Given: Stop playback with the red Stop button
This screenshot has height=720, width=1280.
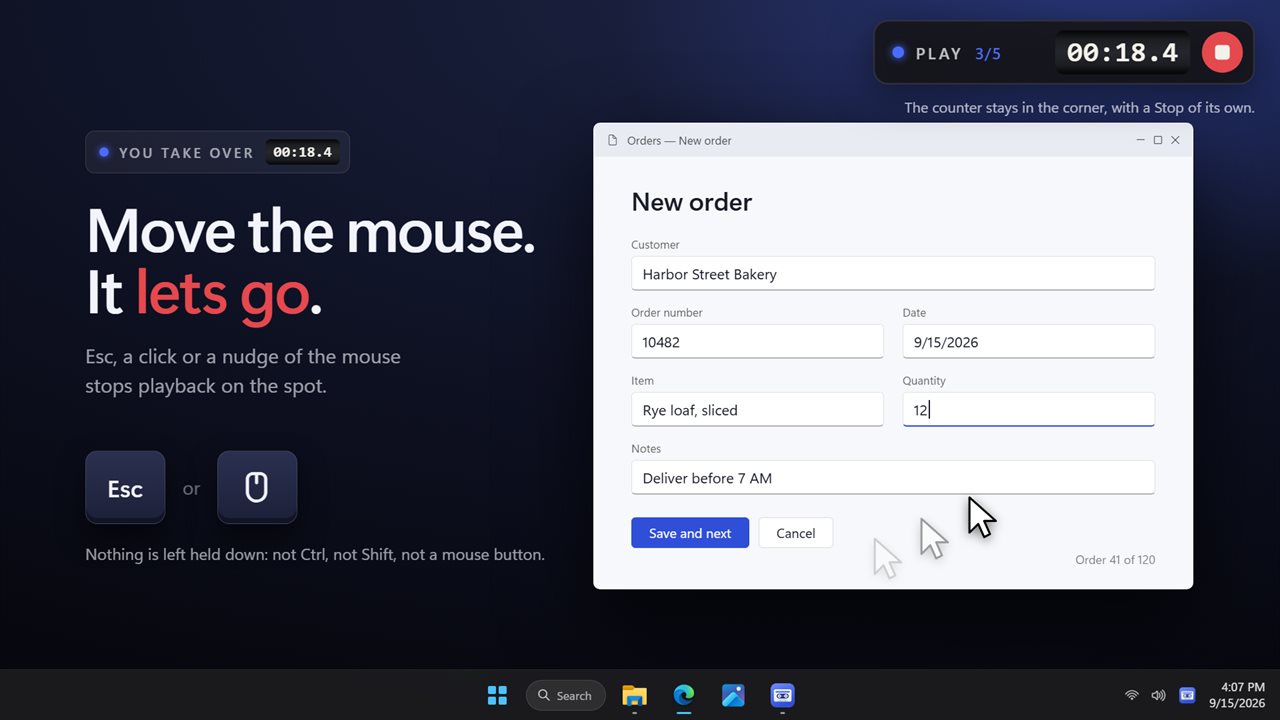Looking at the screenshot, I should 1222,53.
